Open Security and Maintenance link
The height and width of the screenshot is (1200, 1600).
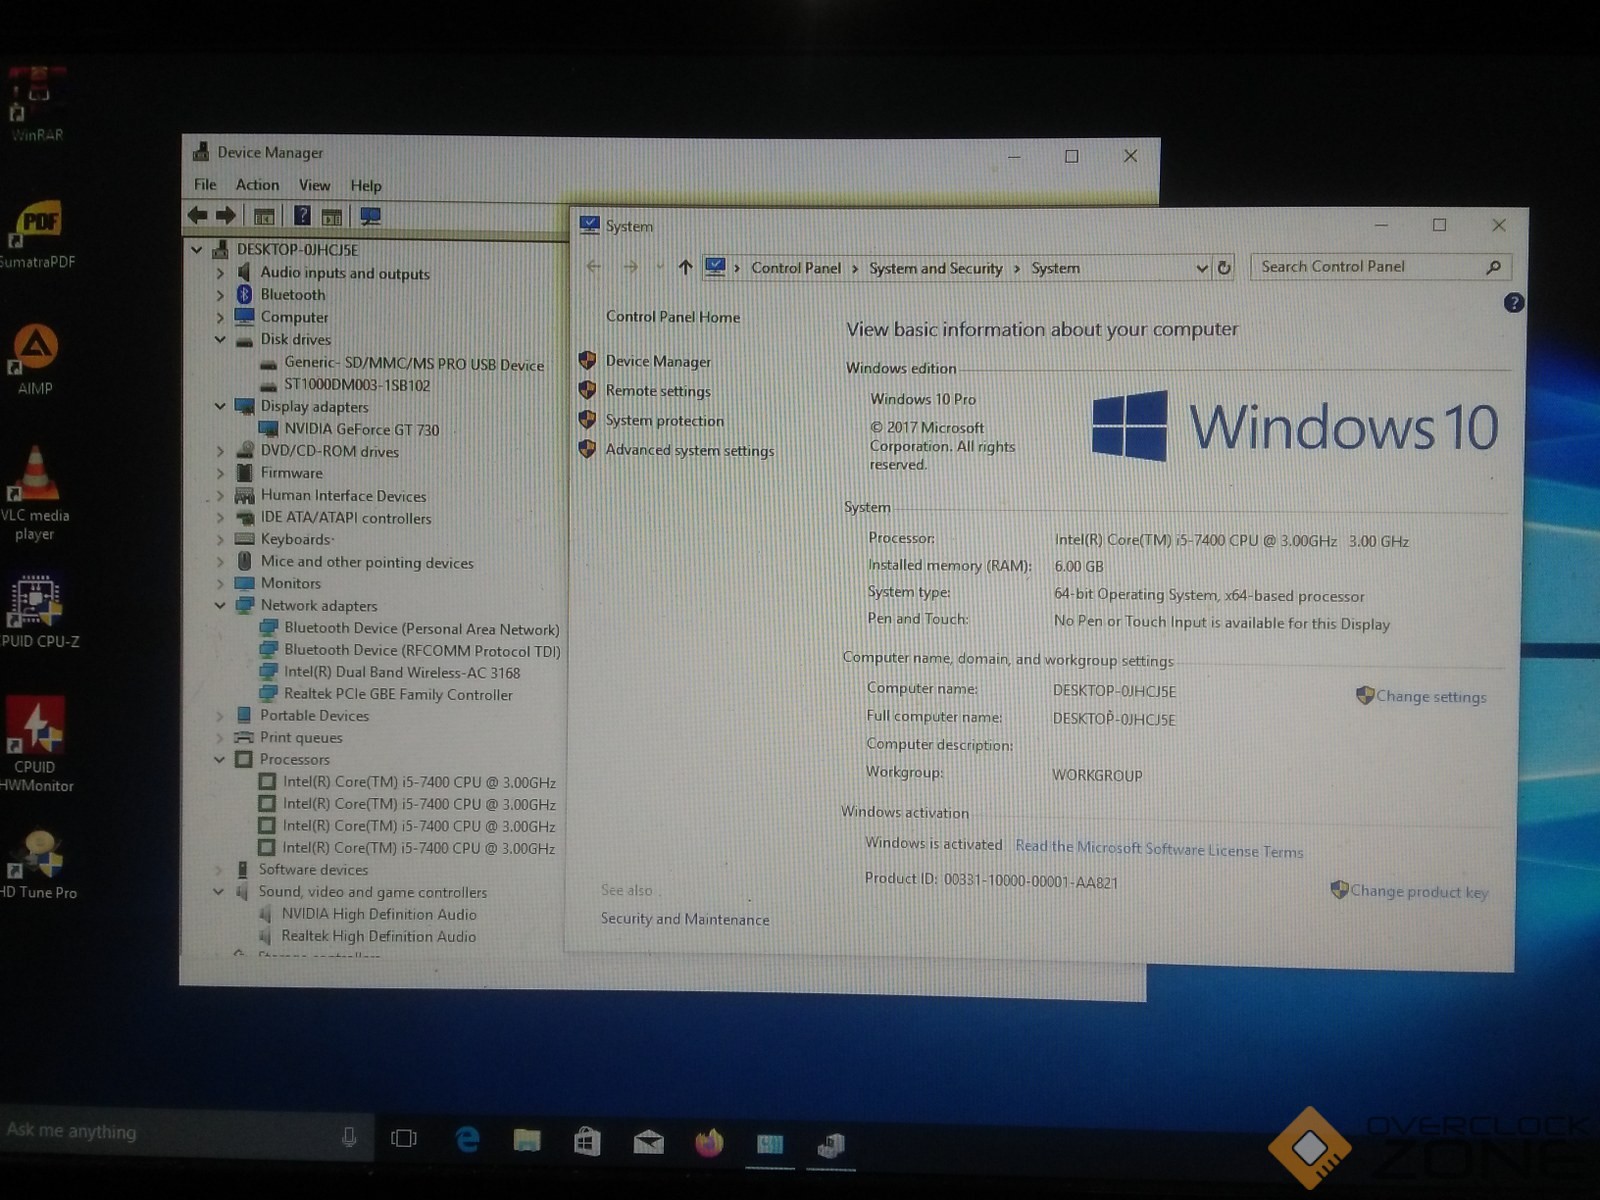coord(685,920)
